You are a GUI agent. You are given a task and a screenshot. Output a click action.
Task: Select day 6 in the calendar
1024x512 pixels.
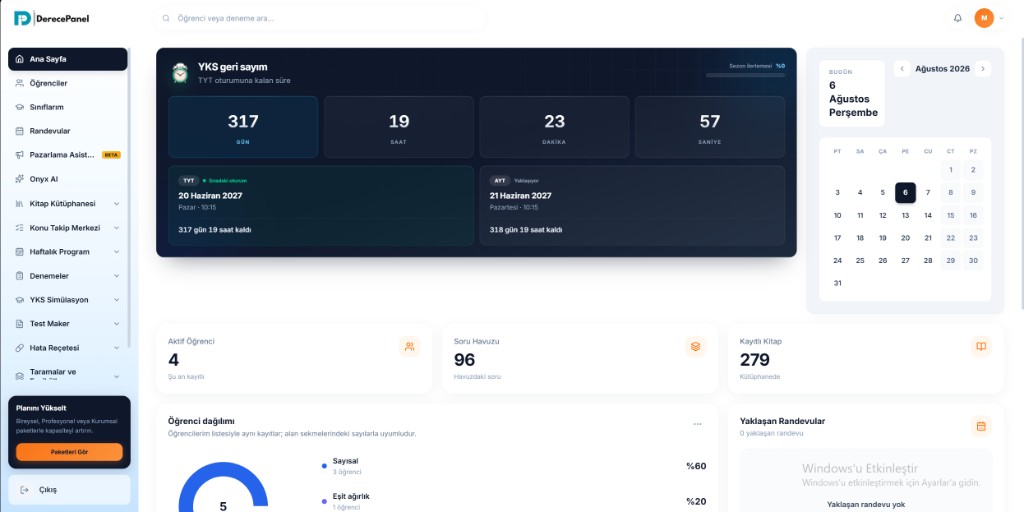(x=905, y=193)
